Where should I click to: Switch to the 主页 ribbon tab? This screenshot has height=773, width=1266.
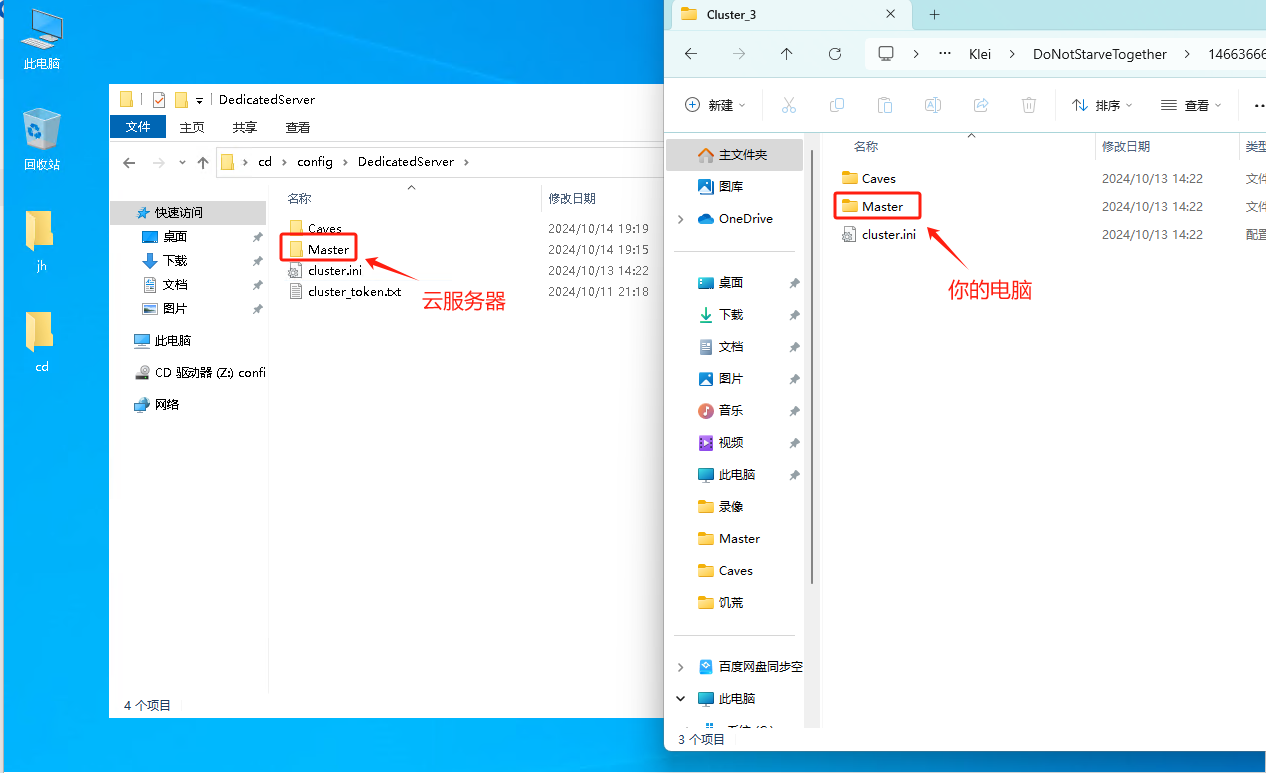(192, 127)
